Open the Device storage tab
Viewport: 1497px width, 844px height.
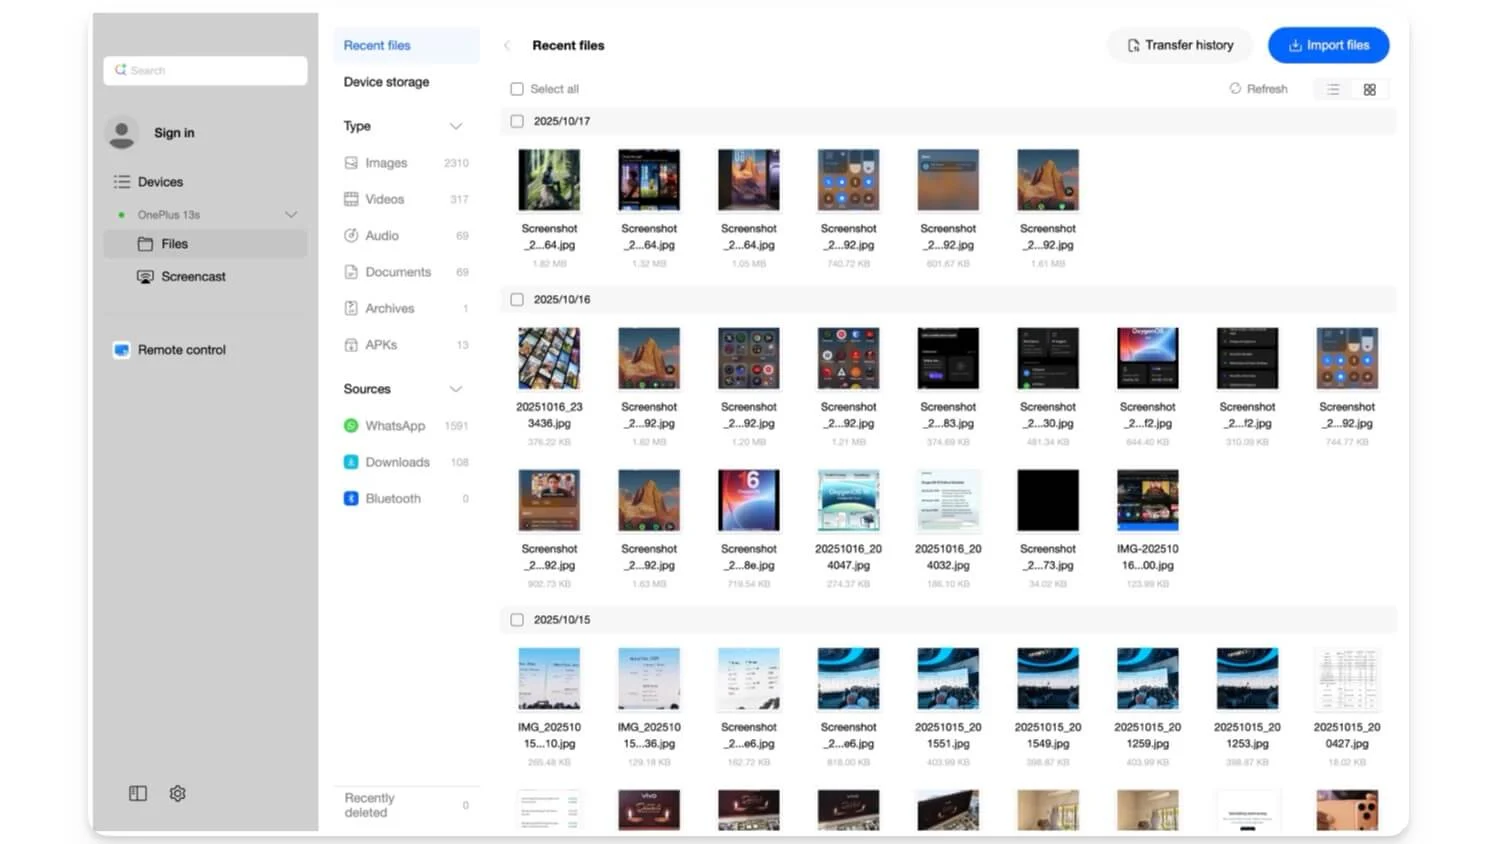coord(386,82)
